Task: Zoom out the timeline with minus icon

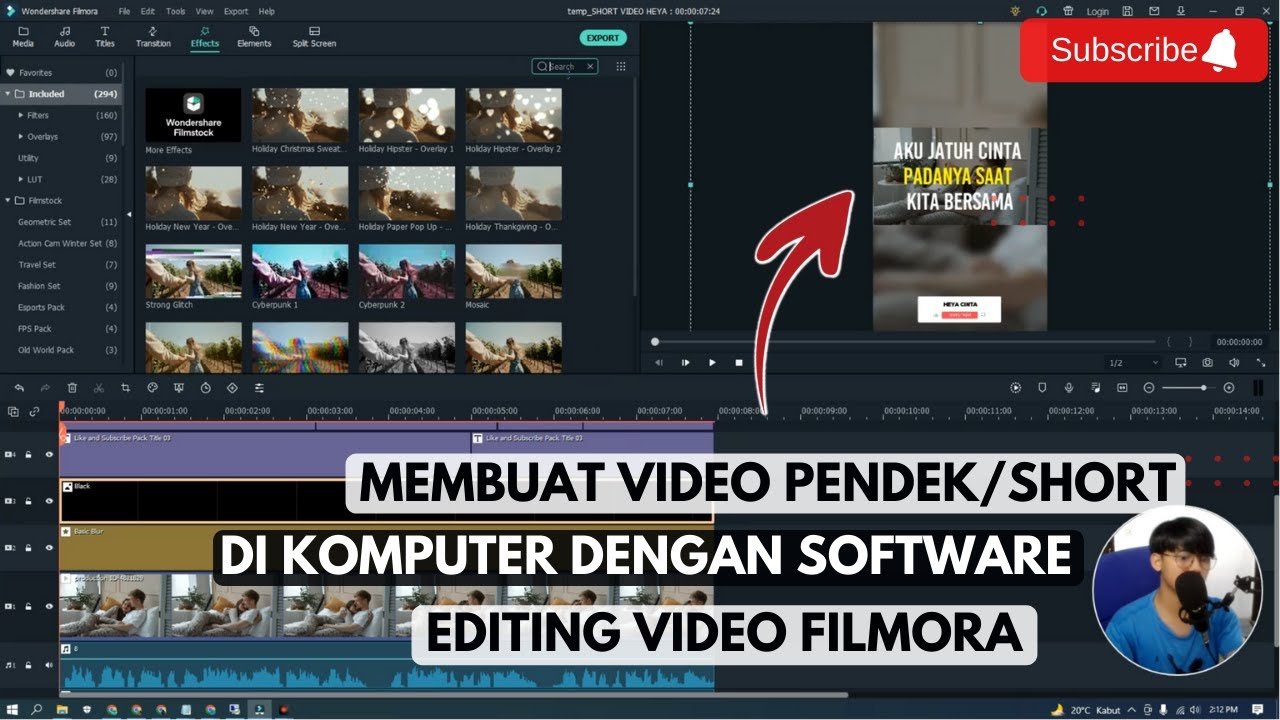Action: point(1149,387)
